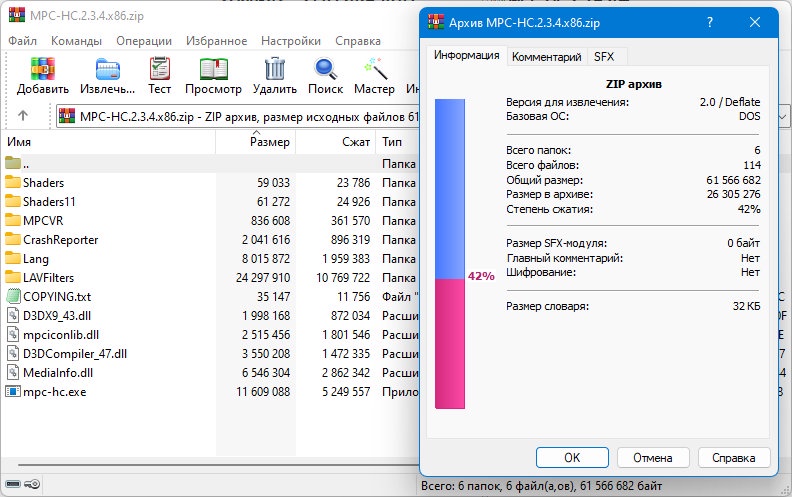Viewport: 792px width, 497px height.
Task: Select the CrashReporter folder name
Action: point(61,239)
